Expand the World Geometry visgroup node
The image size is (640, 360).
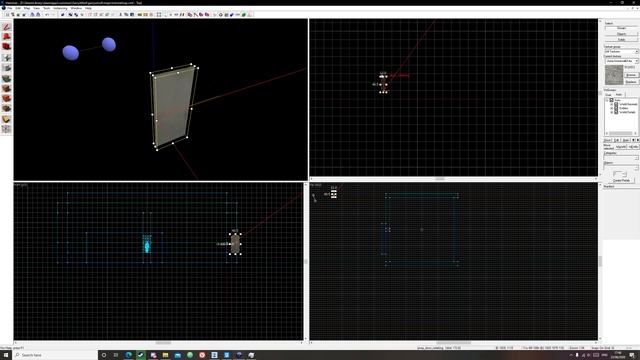point(612,104)
